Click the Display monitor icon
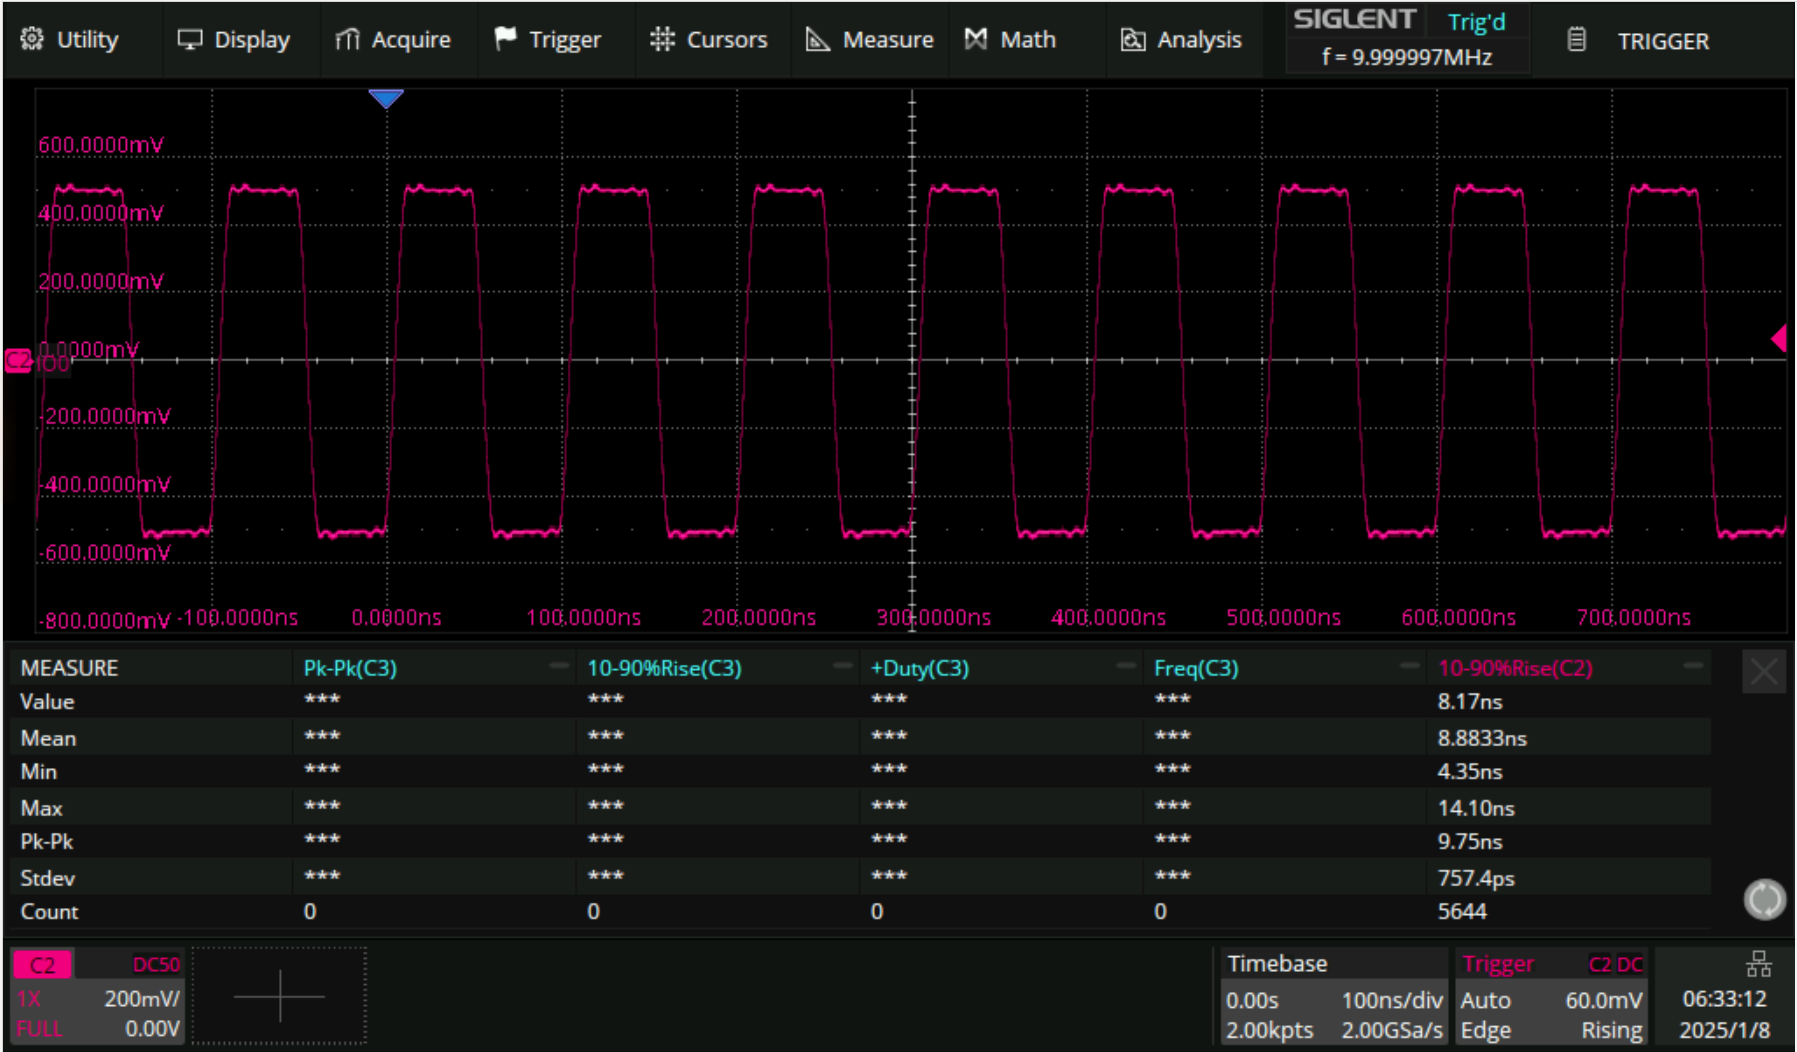1797x1052 pixels. pyautogui.click(x=189, y=39)
